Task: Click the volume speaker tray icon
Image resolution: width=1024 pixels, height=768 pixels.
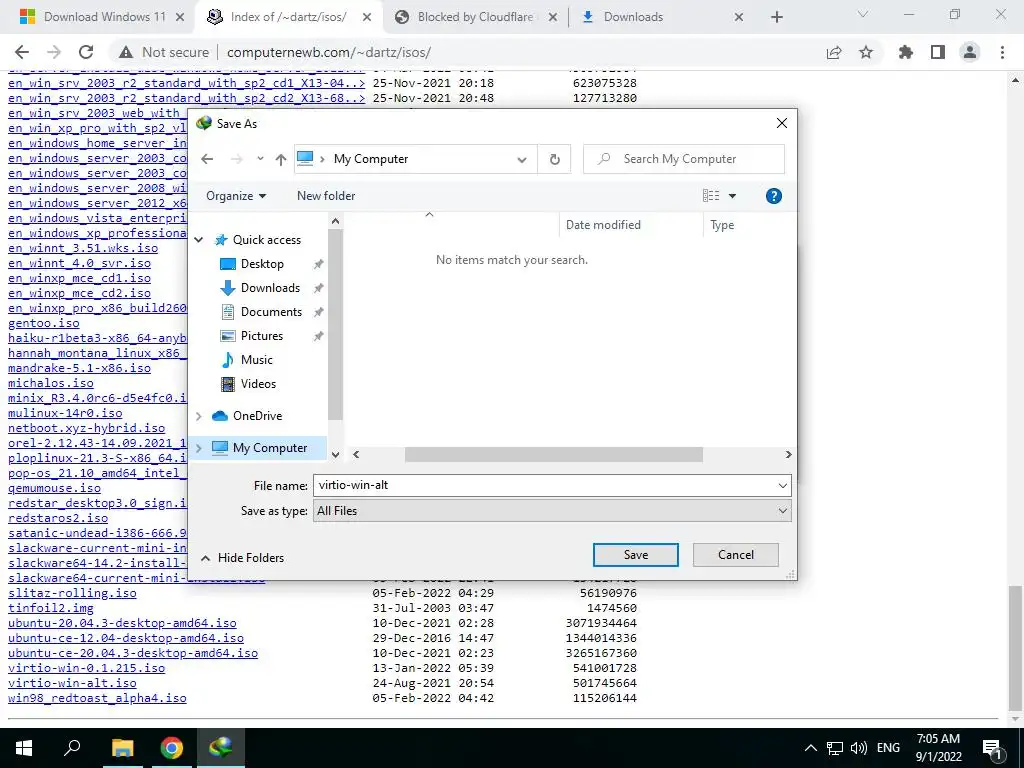Action: point(859,748)
